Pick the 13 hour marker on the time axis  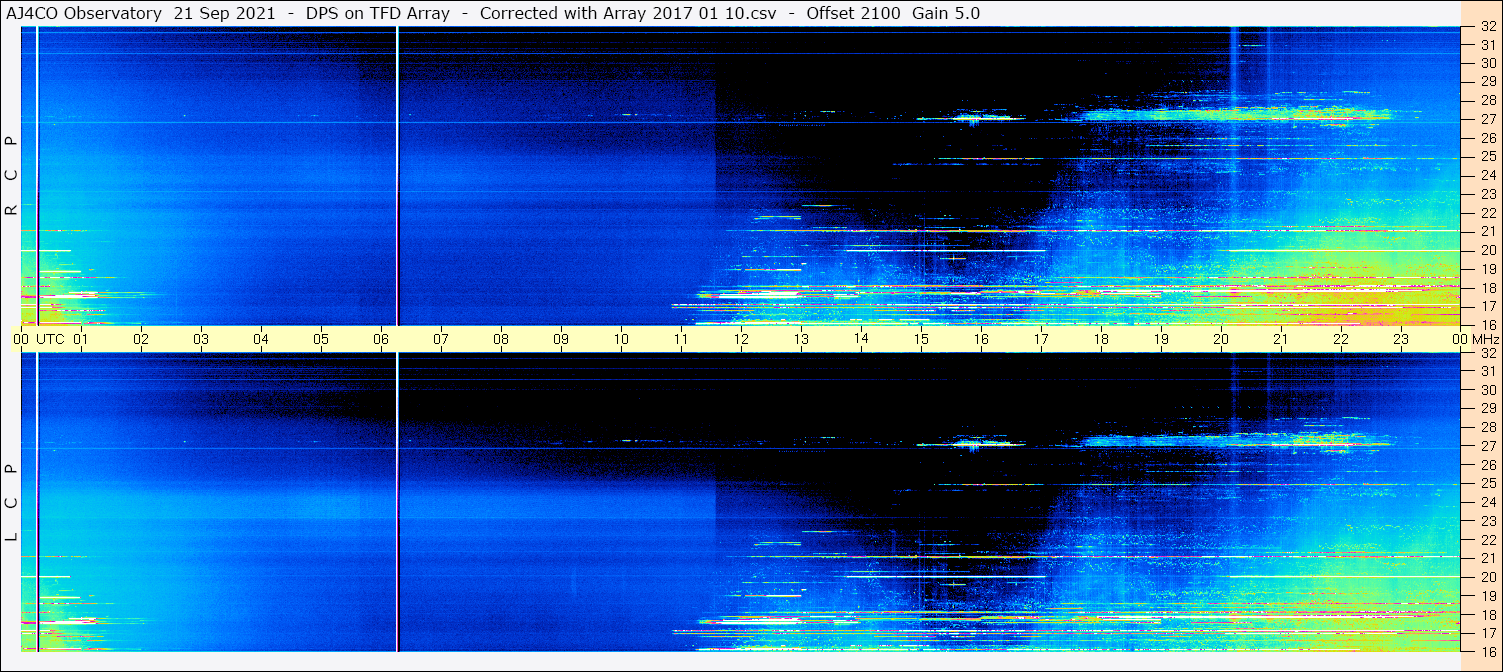tap(801, 338)
